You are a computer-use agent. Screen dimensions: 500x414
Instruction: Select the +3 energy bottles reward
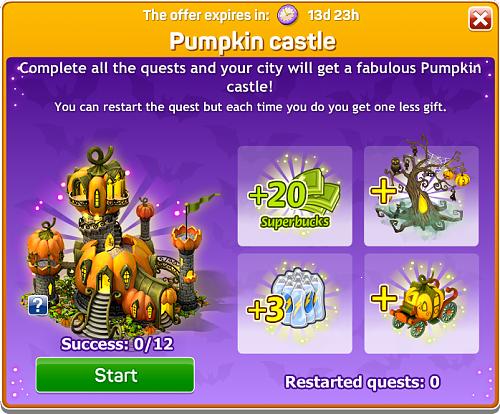click(295, 304)
